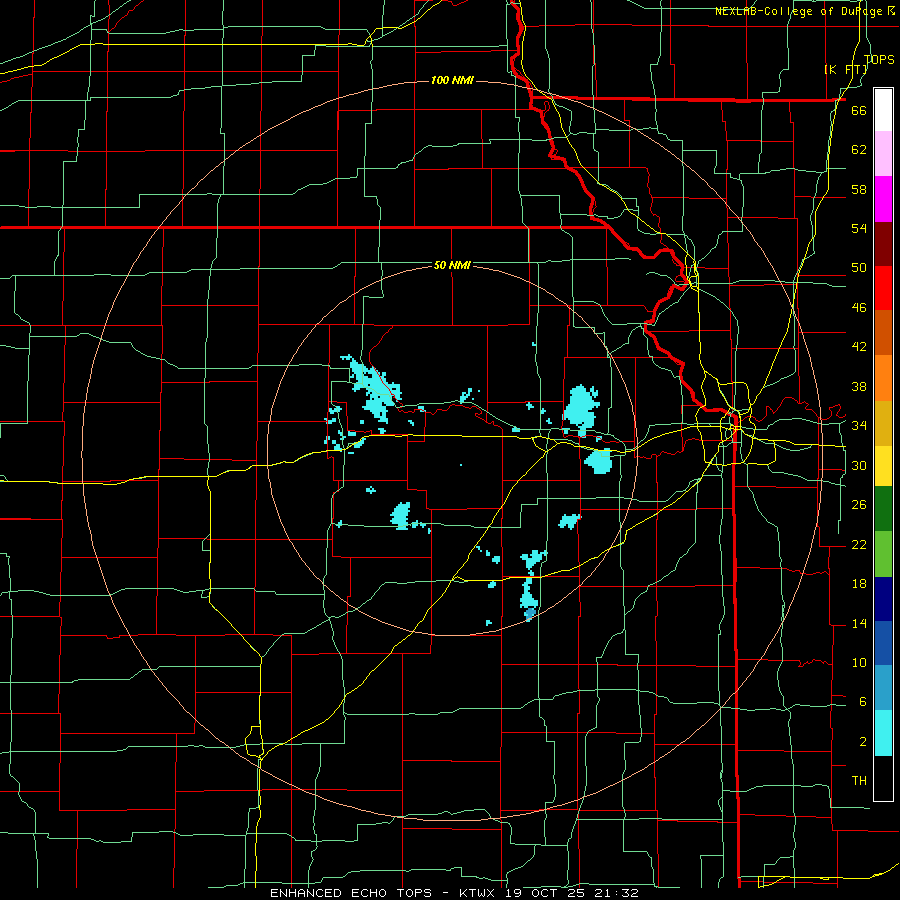
Task: Click the white swatch in the tops legend
Action: click(x=883, y=110)
